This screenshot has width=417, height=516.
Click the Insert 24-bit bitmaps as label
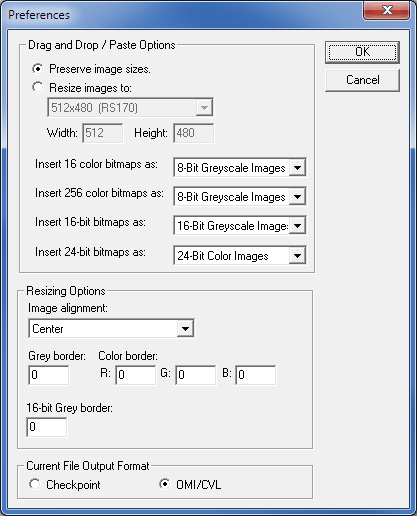90,252
